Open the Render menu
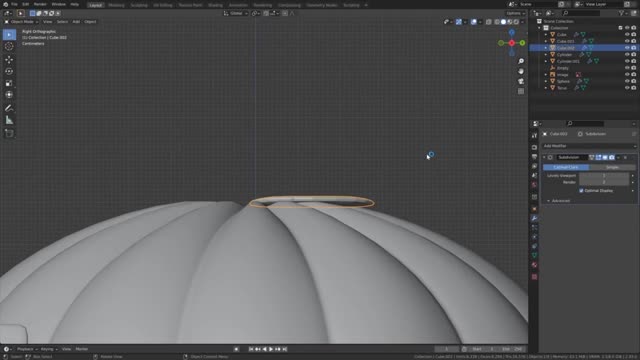This screenshot has width=640, height=360. click(40, 4)
